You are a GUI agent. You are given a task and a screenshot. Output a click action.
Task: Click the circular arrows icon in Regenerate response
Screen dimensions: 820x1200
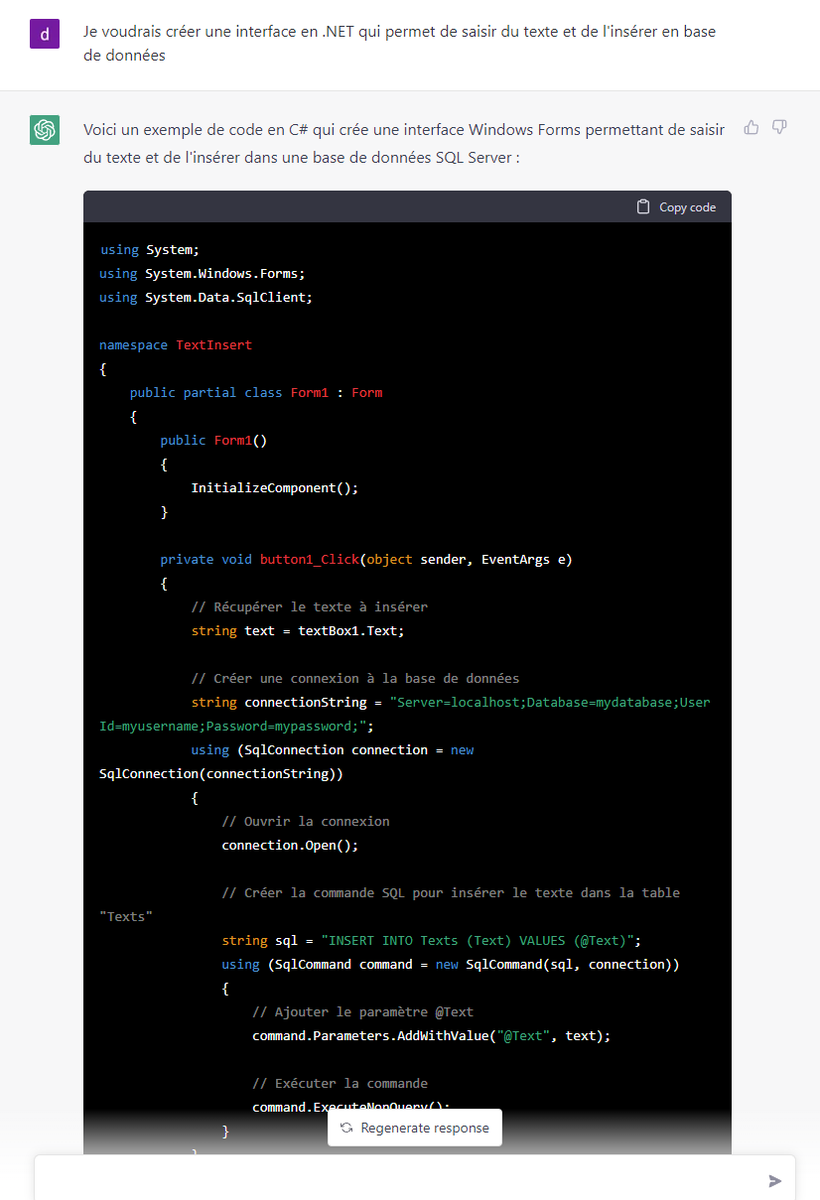tap(346, 1128)
